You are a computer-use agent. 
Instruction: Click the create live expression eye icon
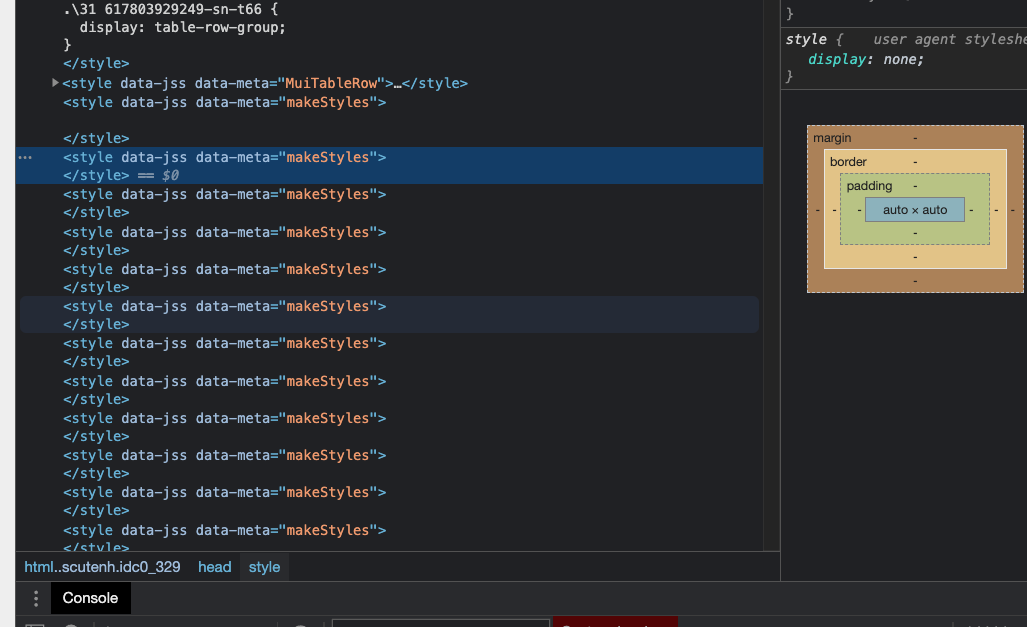[300, 624]
